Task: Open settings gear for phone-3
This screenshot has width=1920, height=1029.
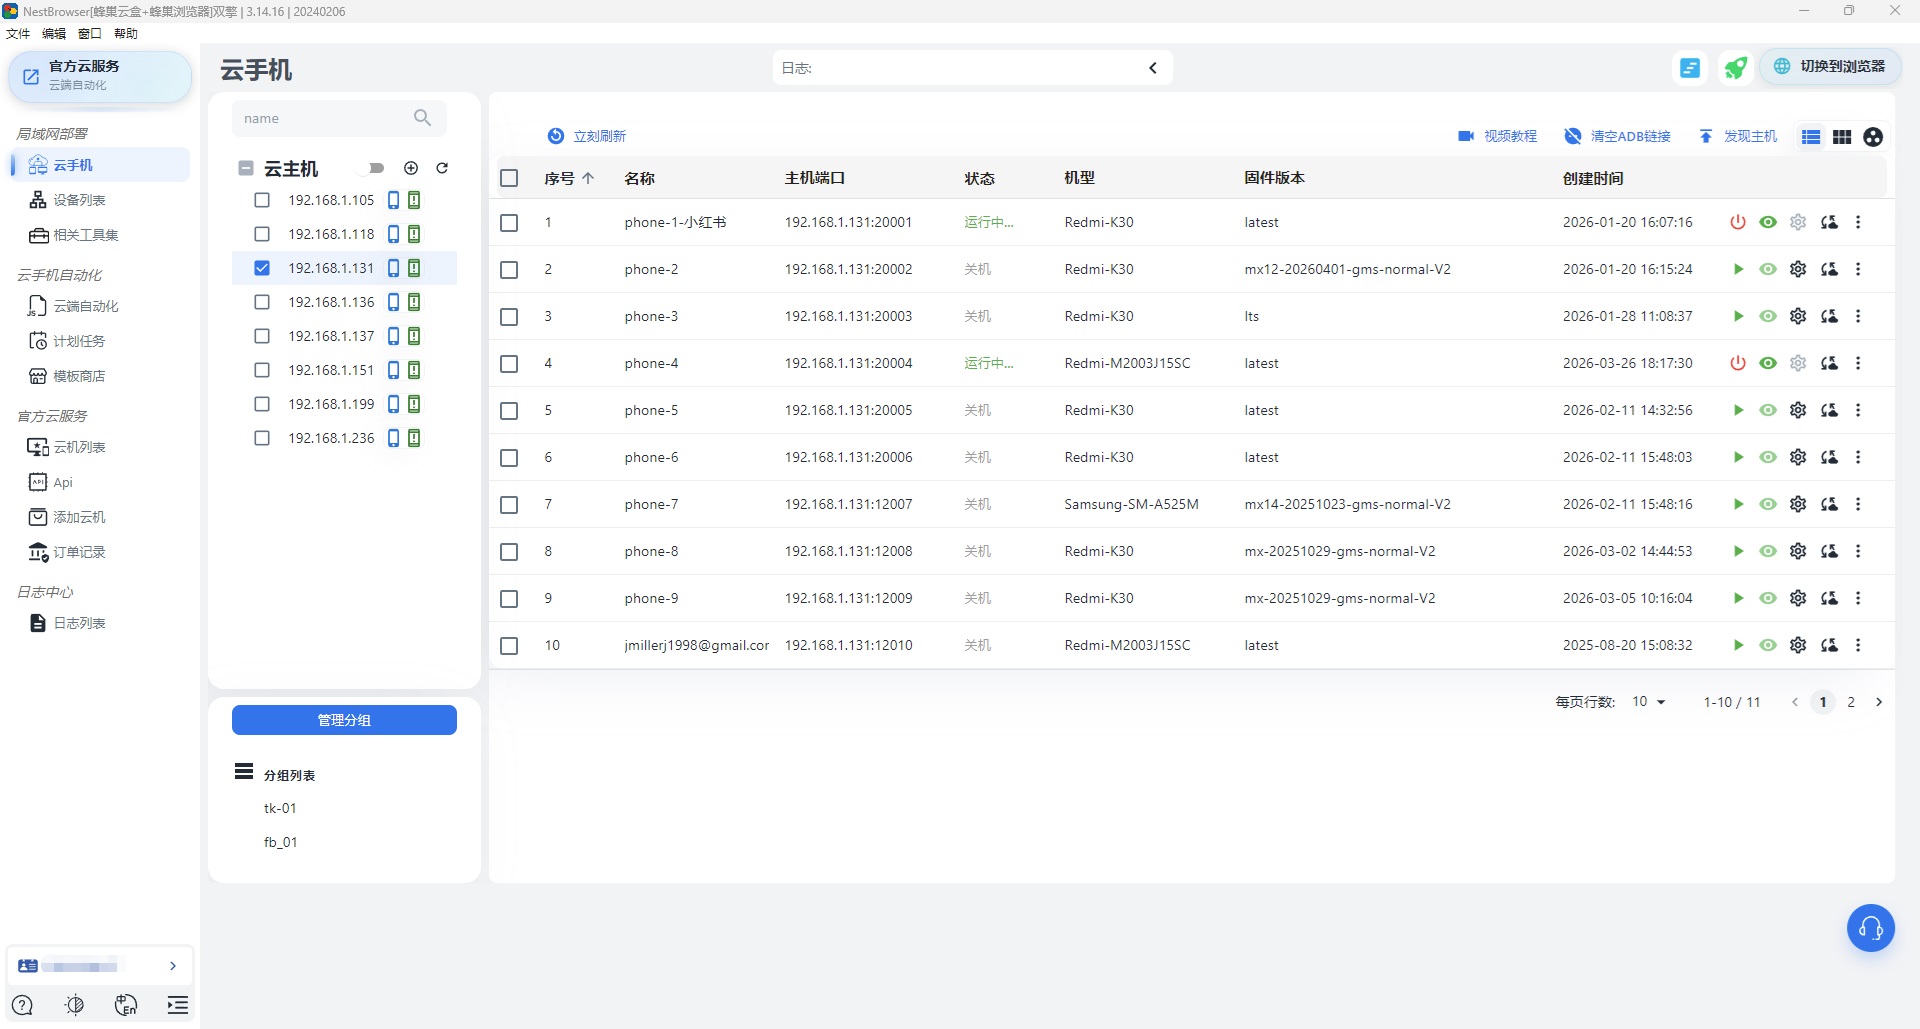Action: pyautogui.click(x=1798, y=316)
